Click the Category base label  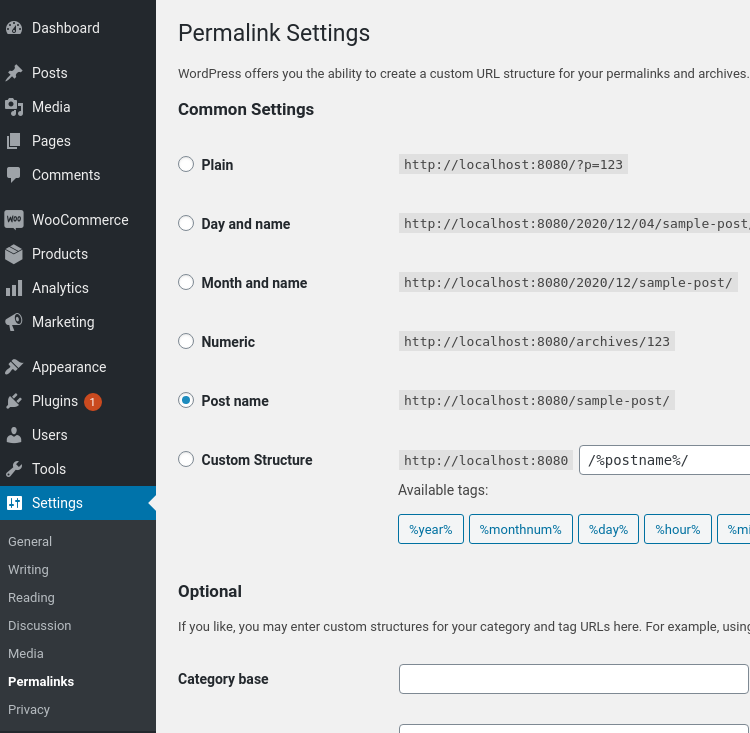[223, 679]
